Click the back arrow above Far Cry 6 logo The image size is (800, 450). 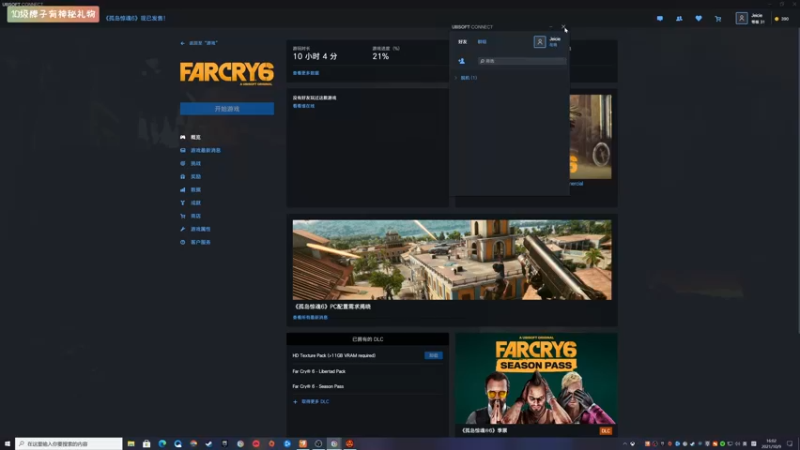click(182, 43)
